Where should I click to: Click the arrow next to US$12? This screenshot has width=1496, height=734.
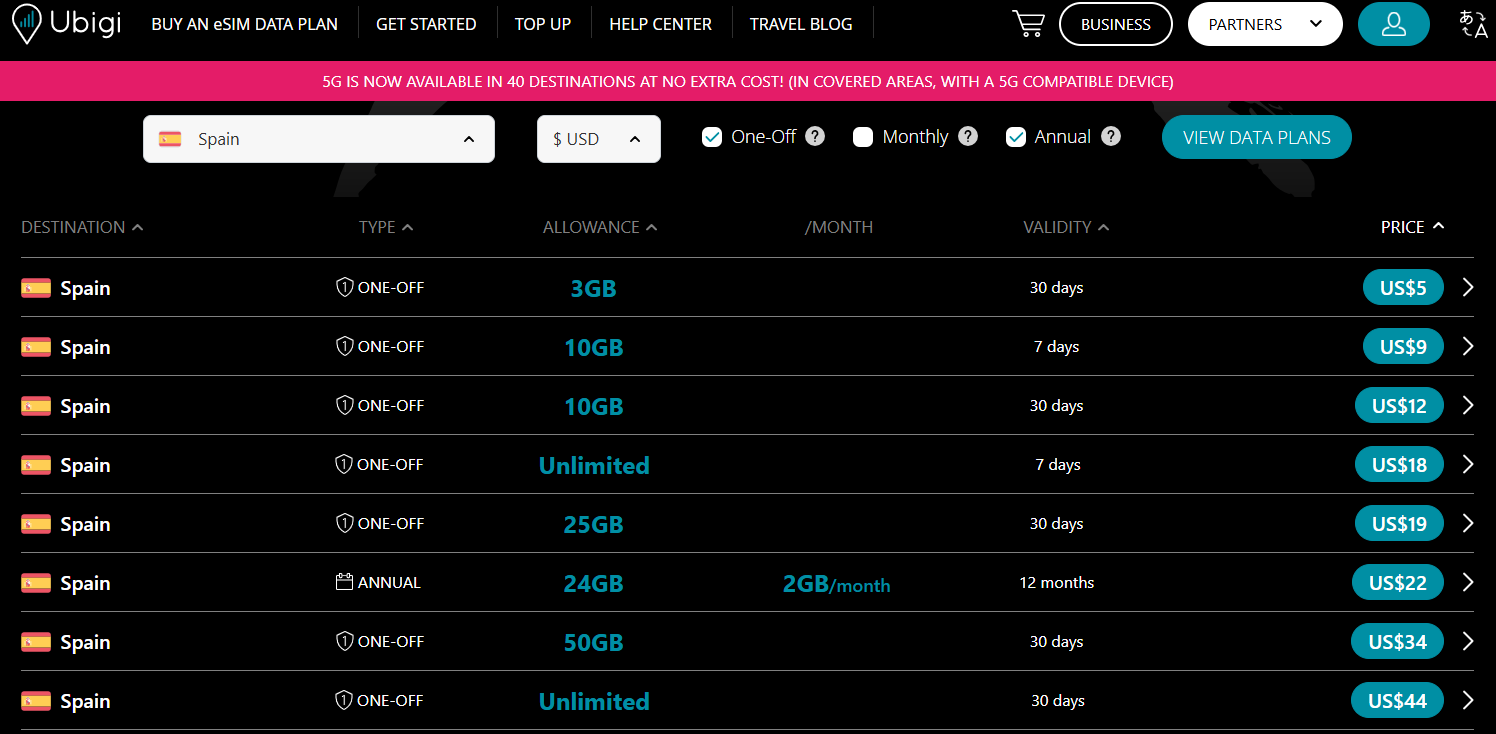(x=1467, y=406)
